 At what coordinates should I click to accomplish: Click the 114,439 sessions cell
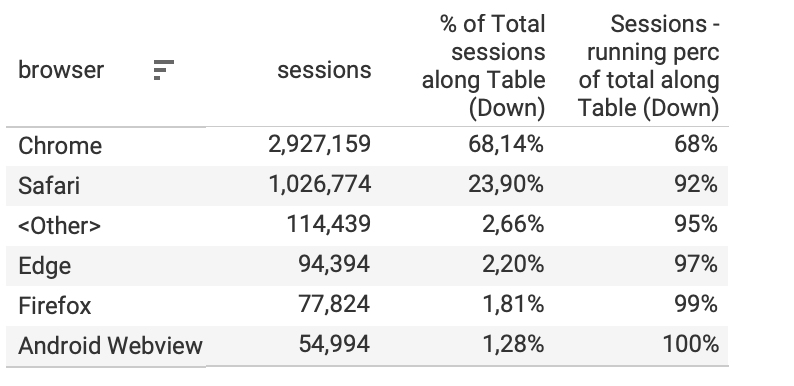tap(329, 224)
